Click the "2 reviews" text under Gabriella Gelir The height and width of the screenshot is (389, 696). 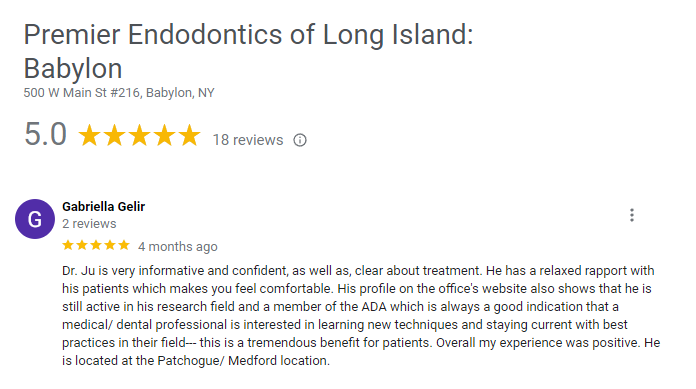(89, 224)
